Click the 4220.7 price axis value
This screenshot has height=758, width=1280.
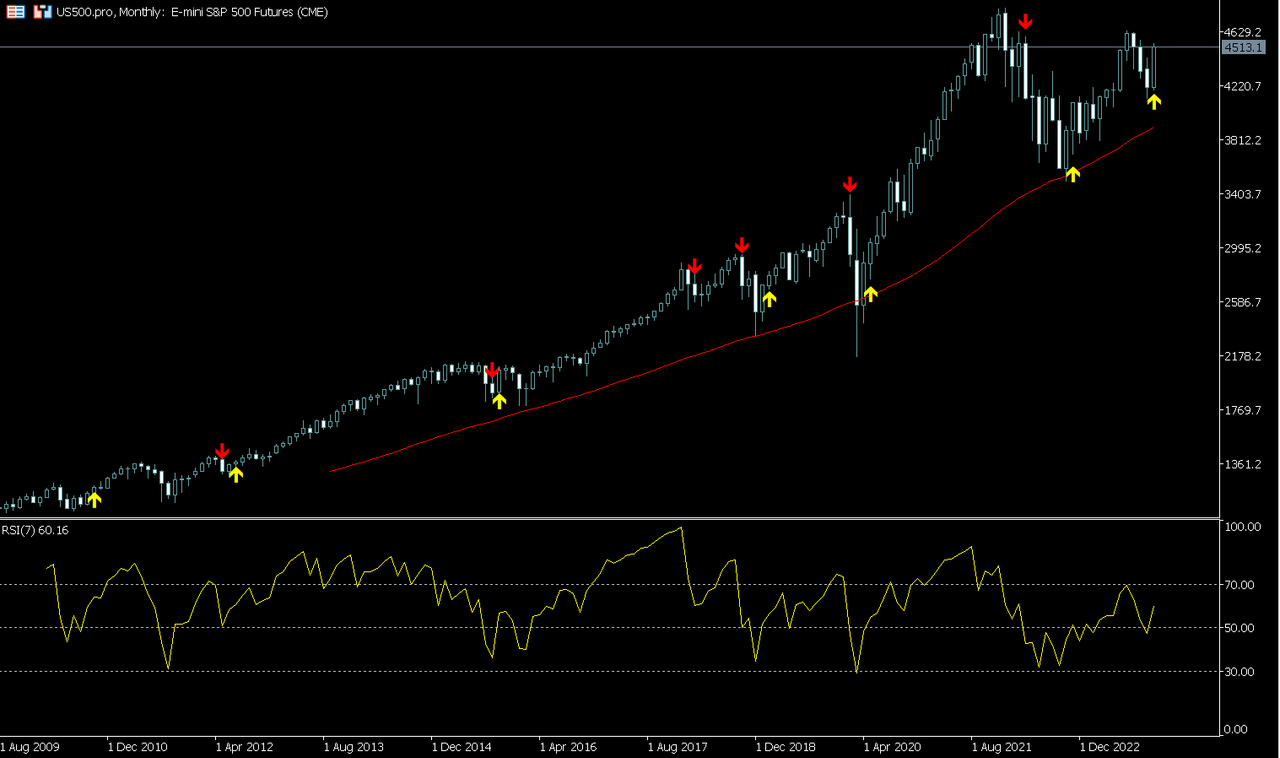[1244, 86]
